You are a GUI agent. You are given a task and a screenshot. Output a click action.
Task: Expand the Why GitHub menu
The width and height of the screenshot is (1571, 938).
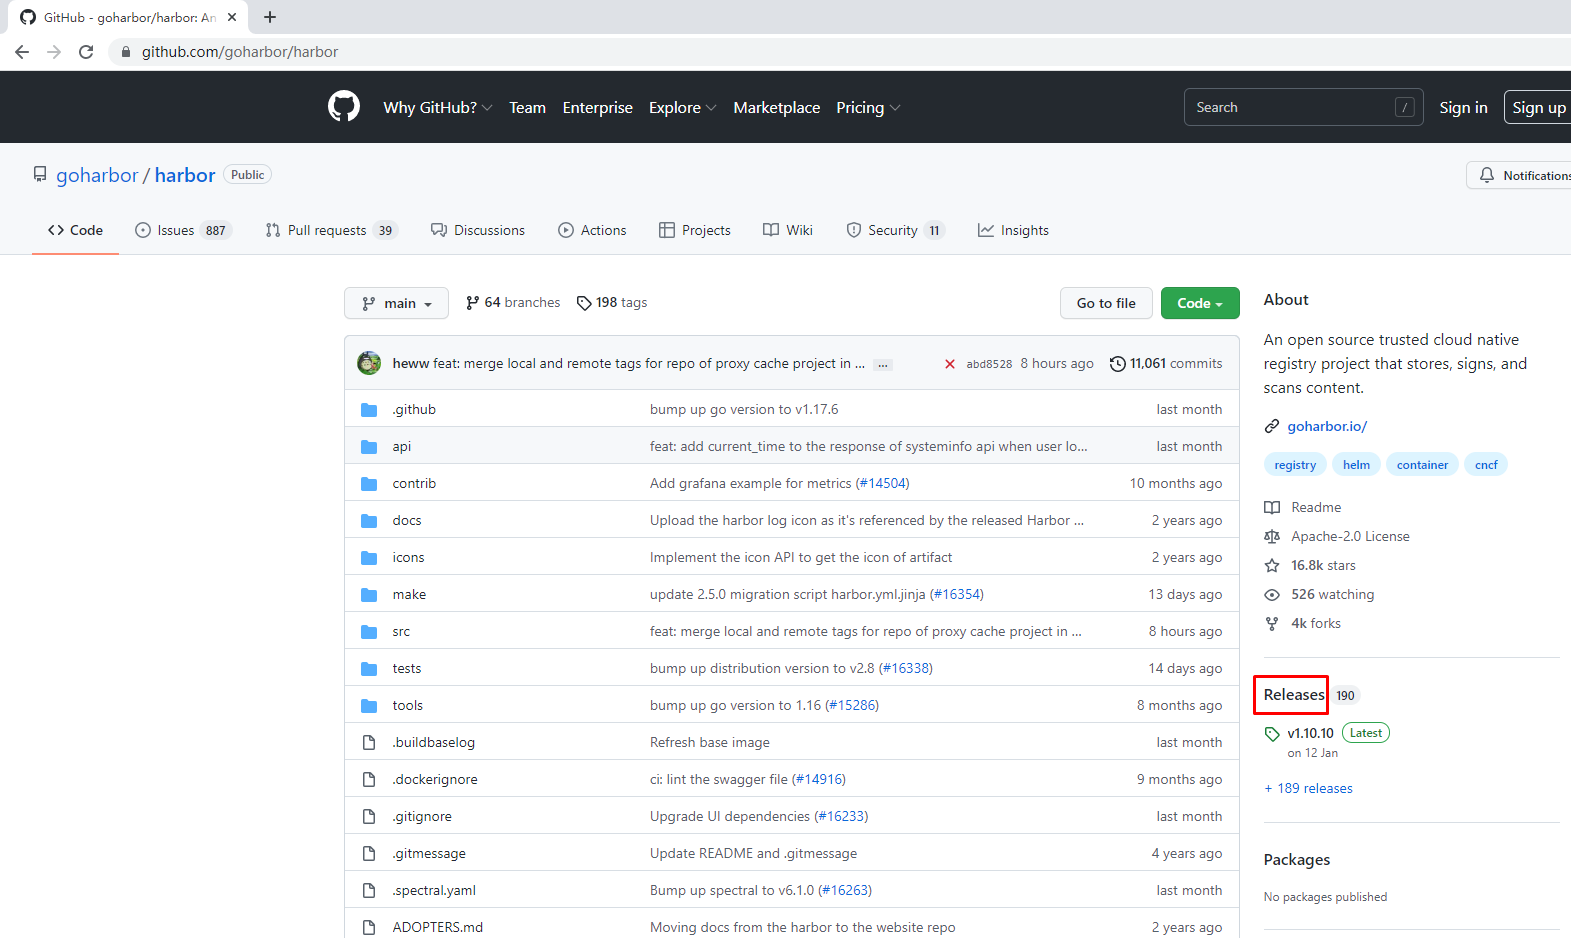(x=437, y=108)
